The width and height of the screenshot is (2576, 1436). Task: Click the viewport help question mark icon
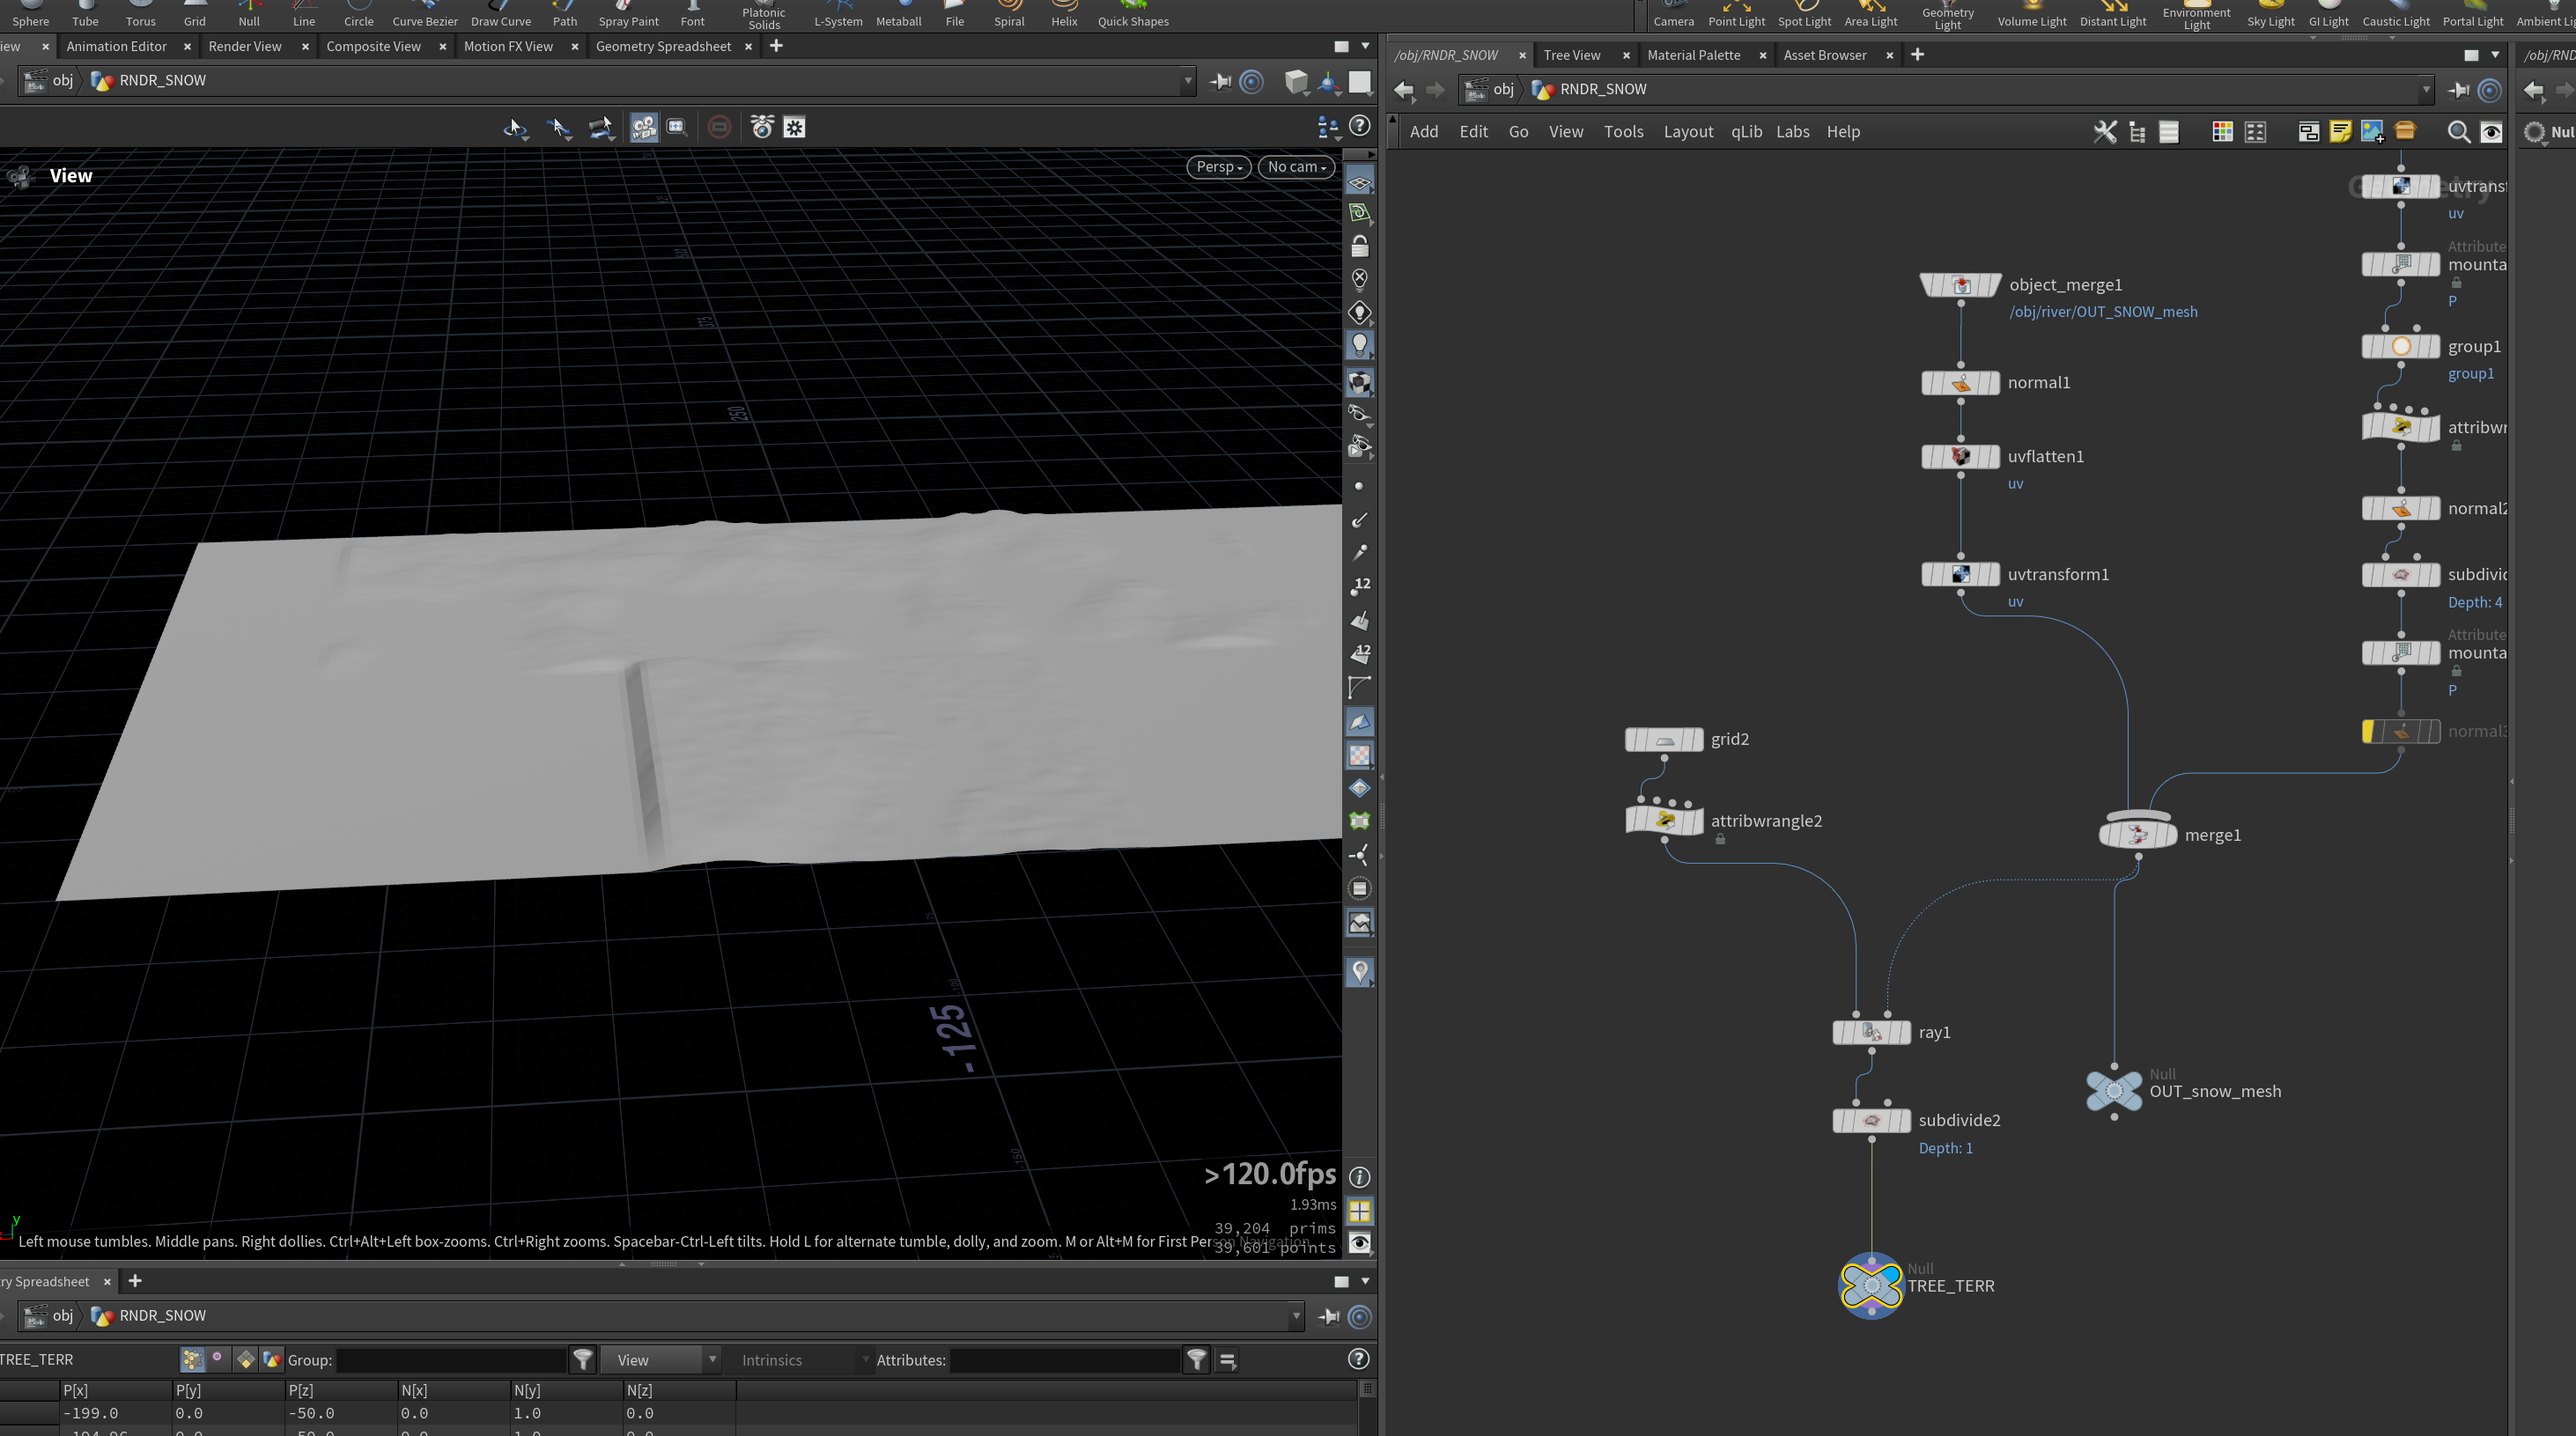1359,126
